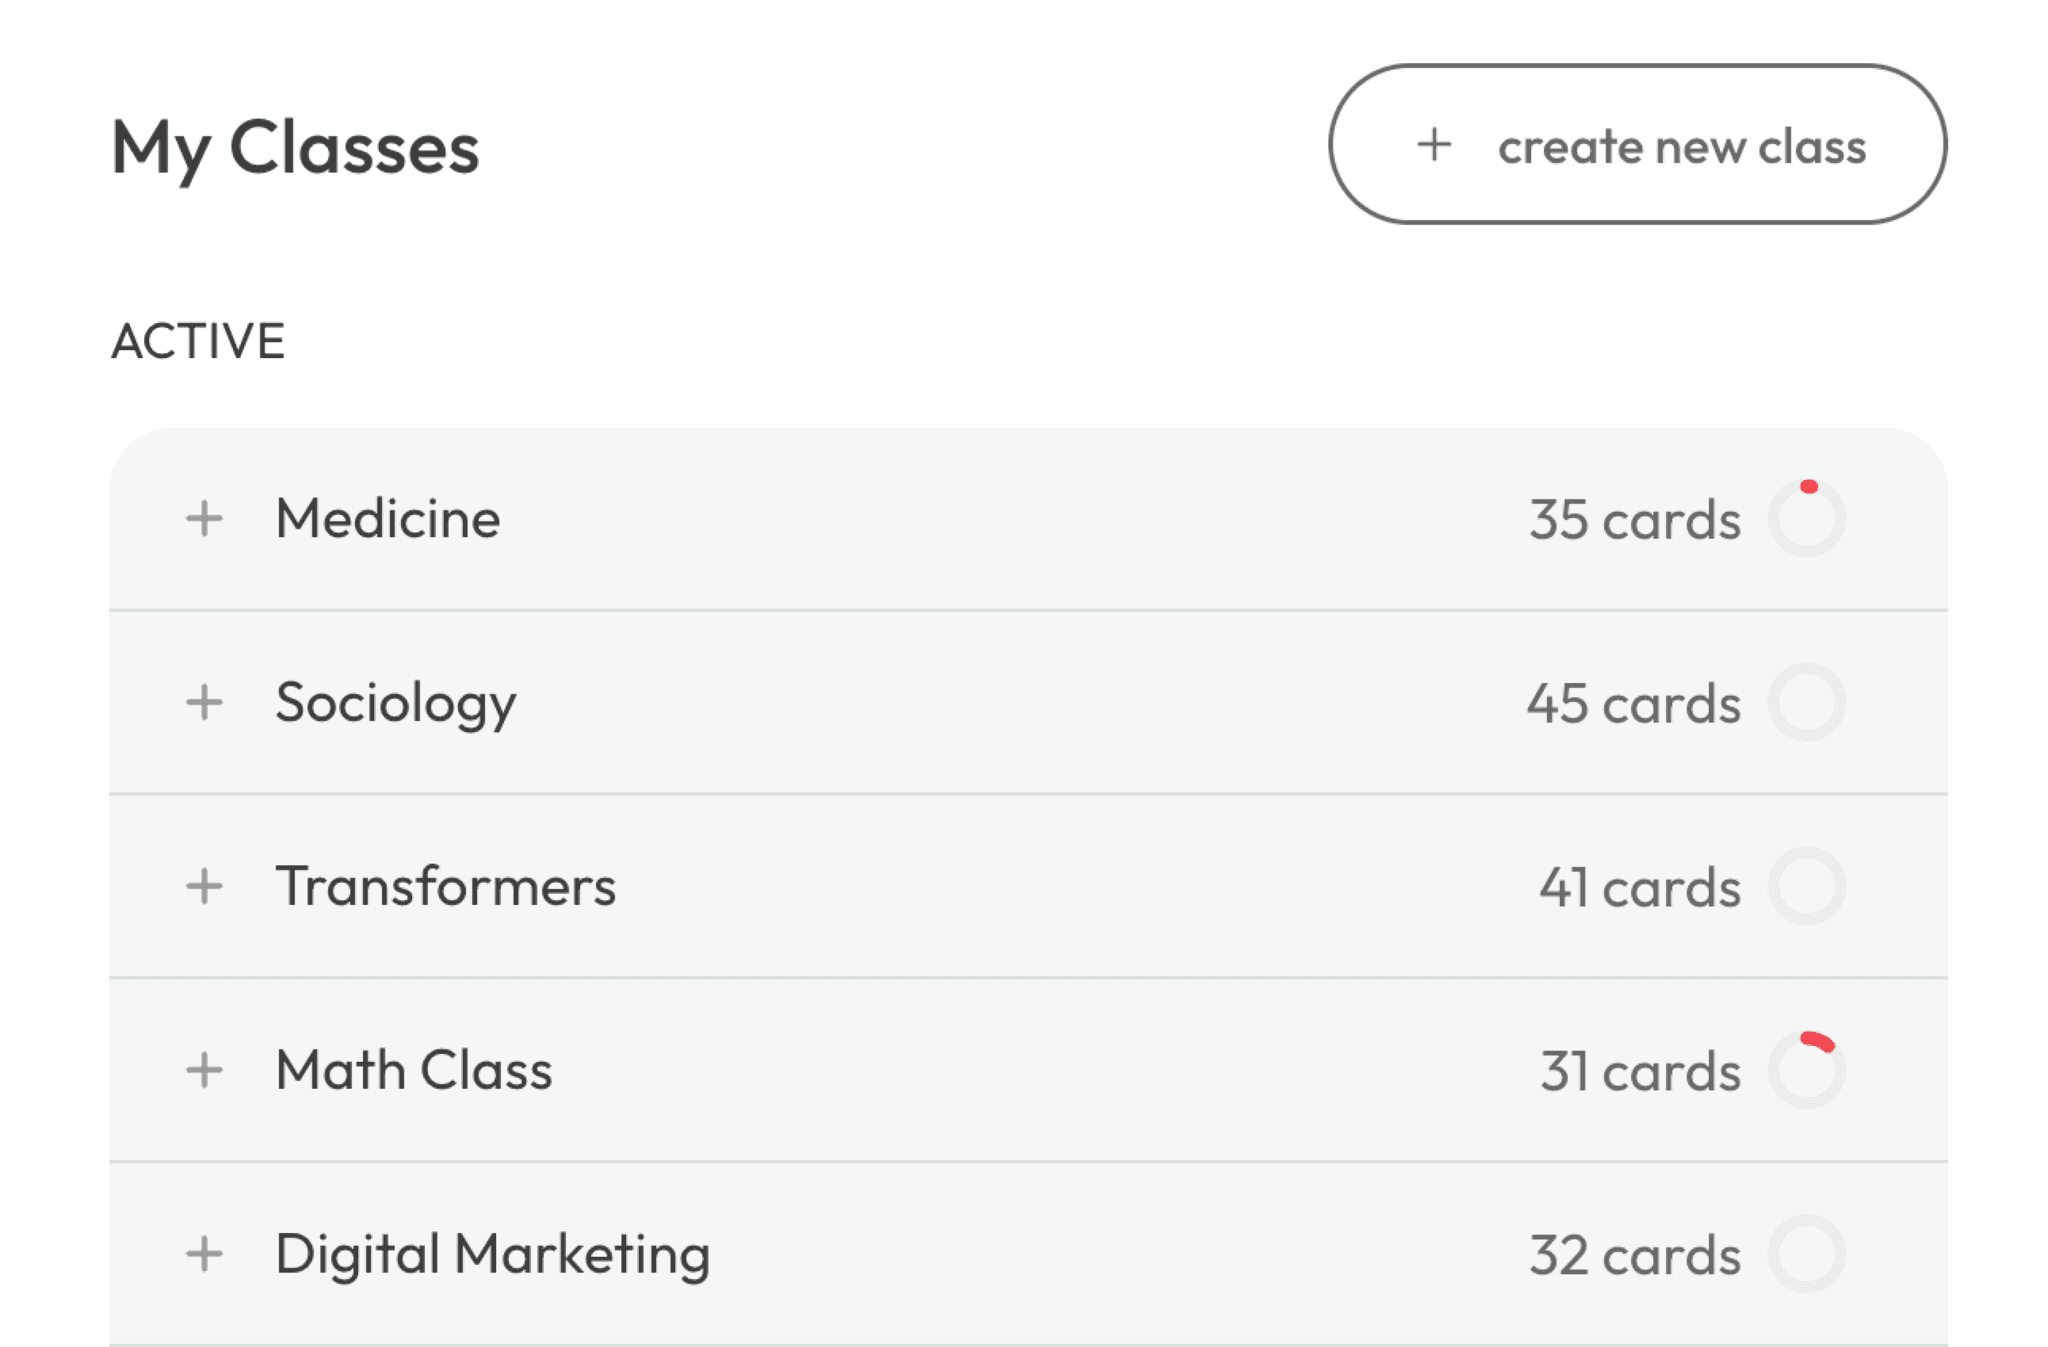
Task: Click the plus icon beside Sociology
Action: click(x=205, y=702)
